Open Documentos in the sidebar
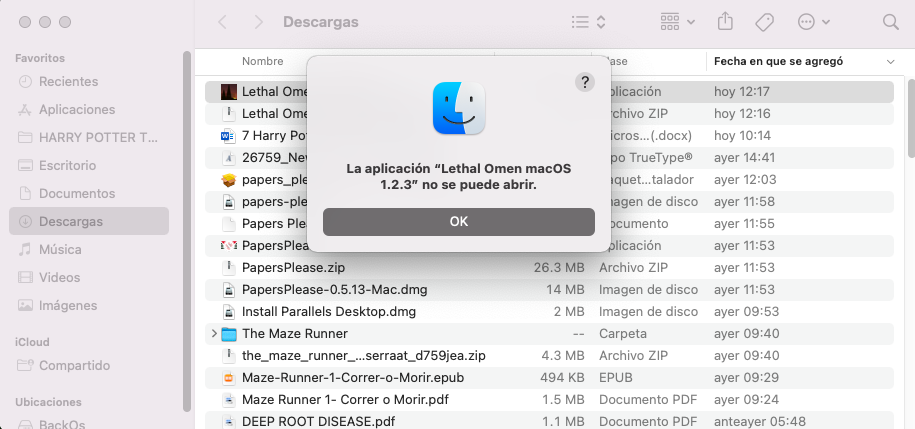The height and width of the screenshot is (429, 915). (89, 194)
